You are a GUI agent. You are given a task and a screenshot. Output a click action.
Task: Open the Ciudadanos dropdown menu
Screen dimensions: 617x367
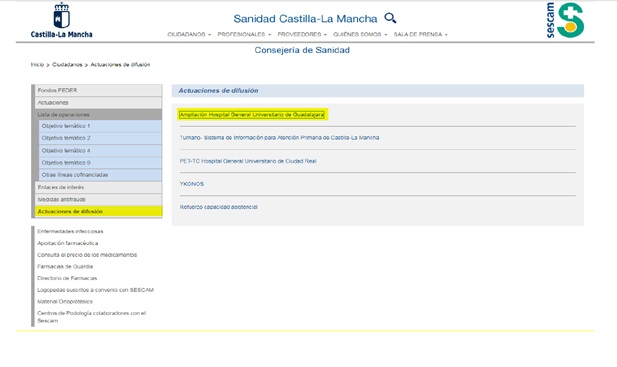189,35
